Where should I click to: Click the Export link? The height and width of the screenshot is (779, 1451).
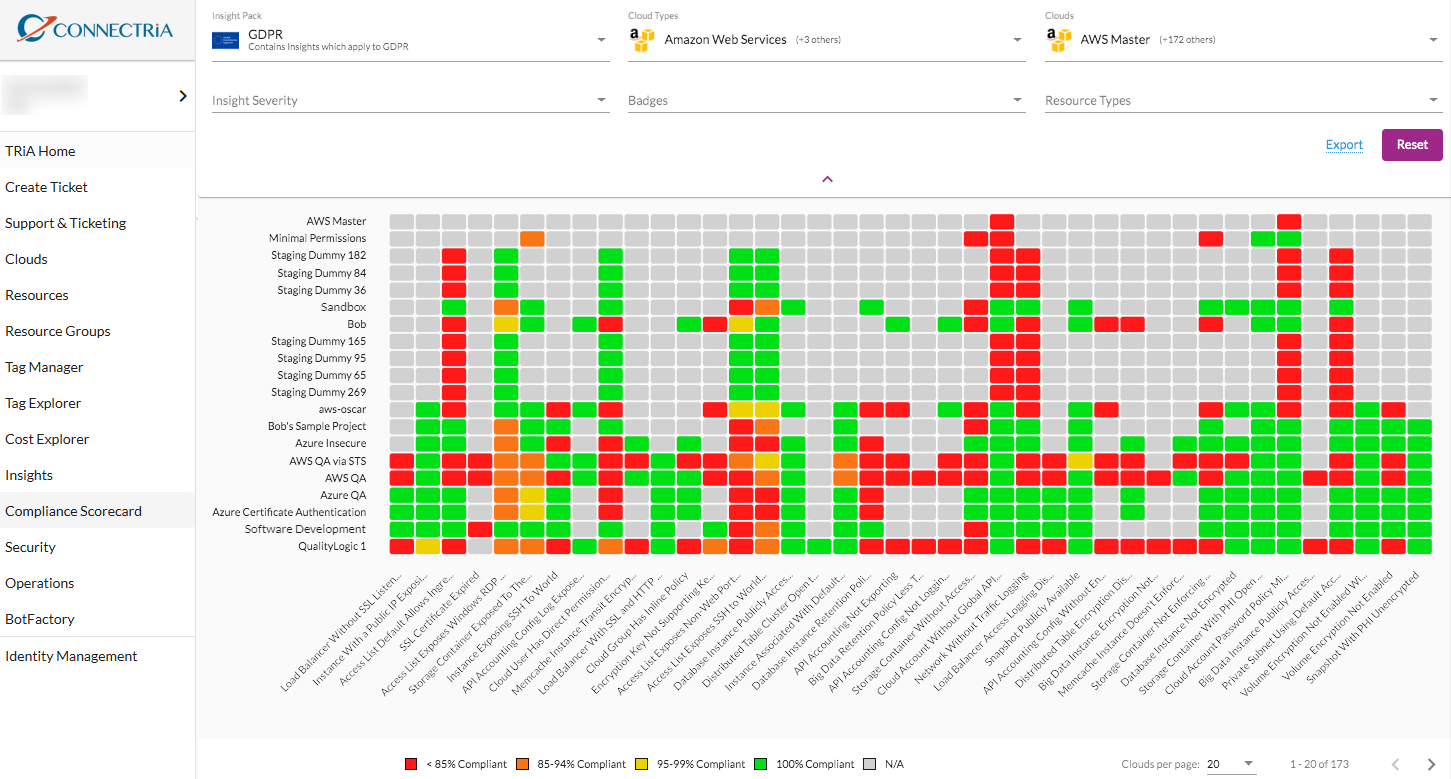[x=1344, y=145]
